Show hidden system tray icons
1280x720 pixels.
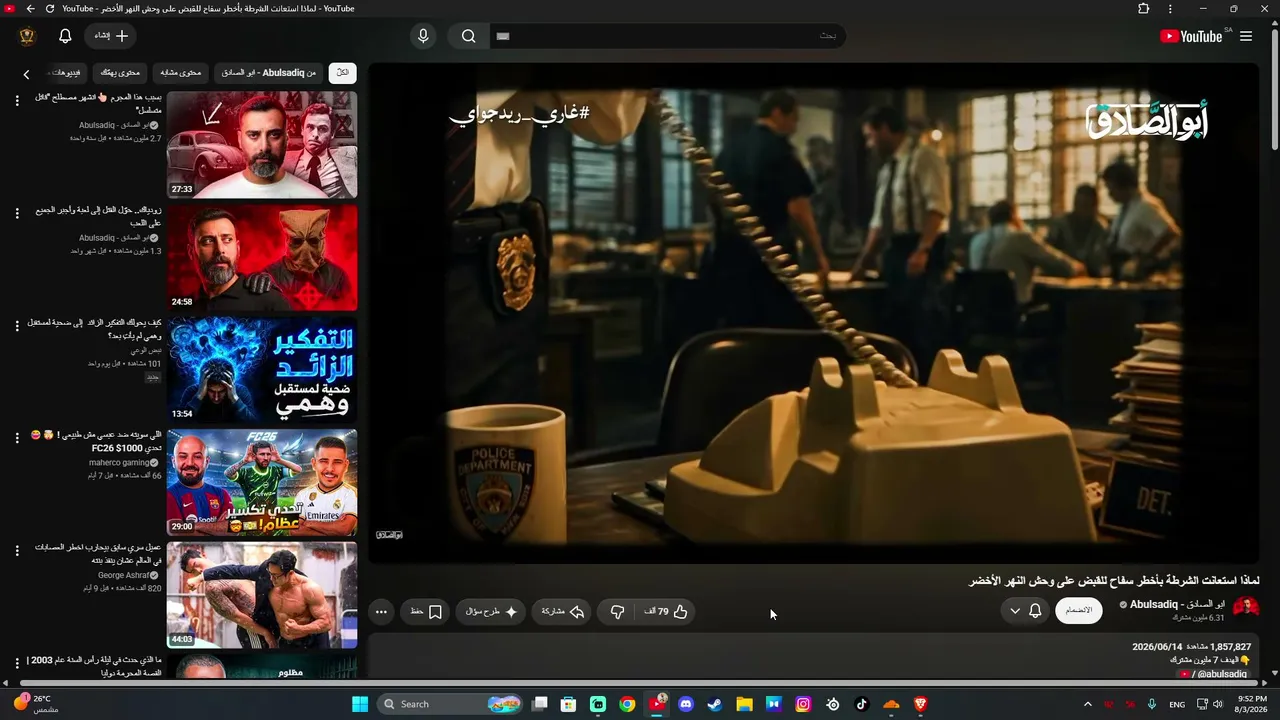(x=1087, y=704)
